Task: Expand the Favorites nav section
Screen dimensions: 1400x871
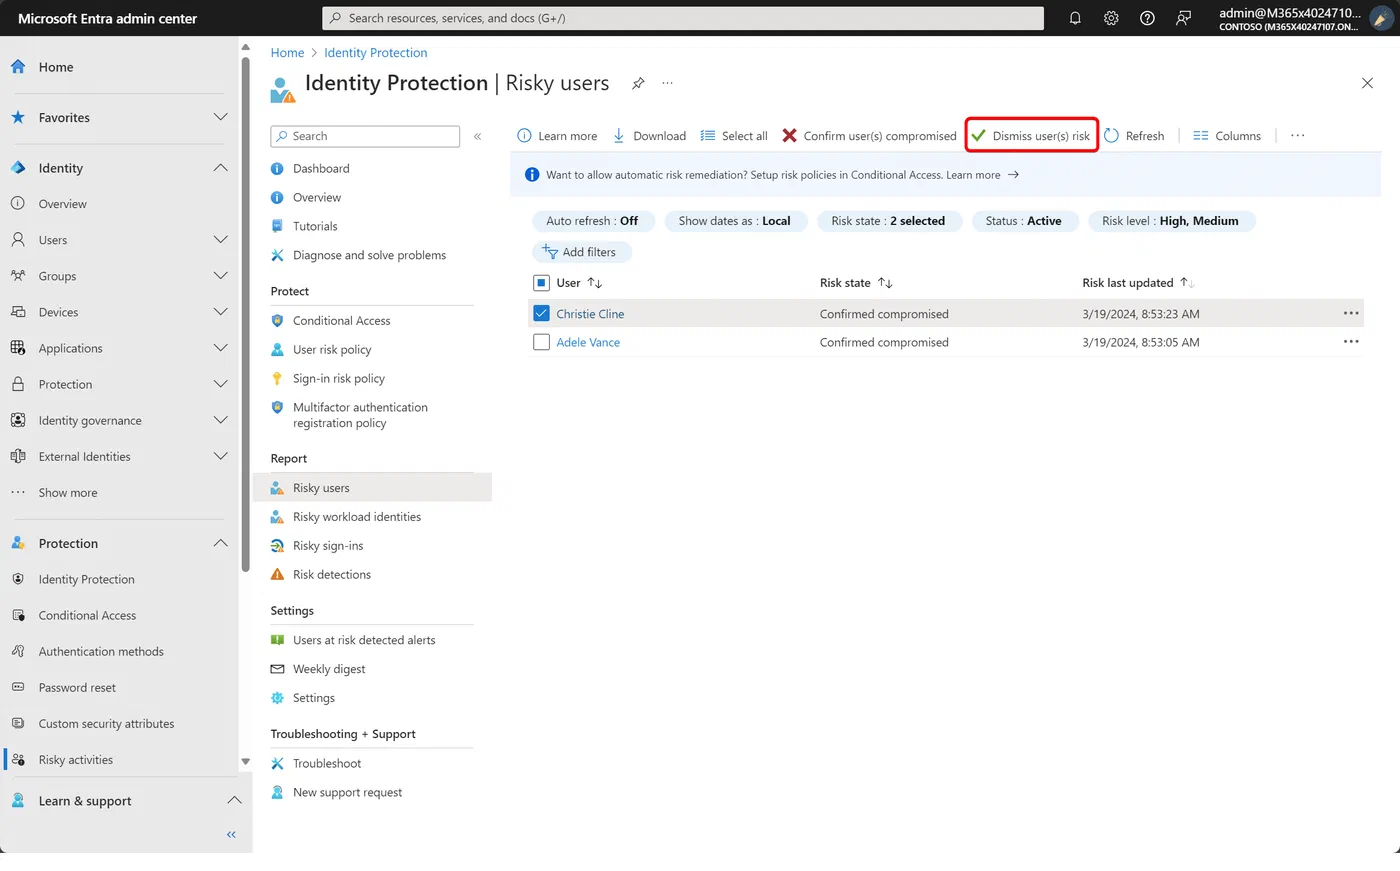Action: (x=221, y=117)
